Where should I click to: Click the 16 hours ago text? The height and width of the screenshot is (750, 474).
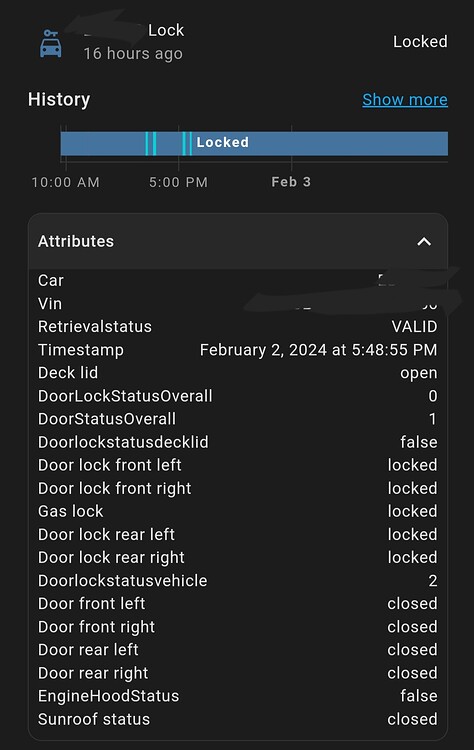(133, 54)
